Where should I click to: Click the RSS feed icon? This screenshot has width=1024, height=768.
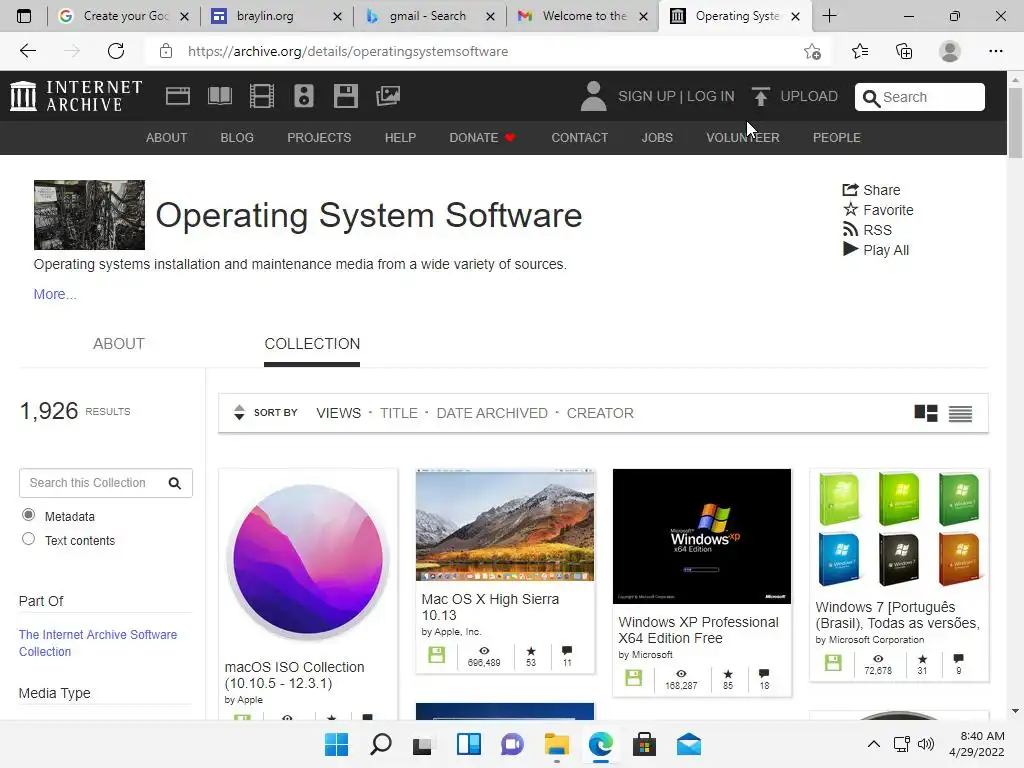point(850,230)
